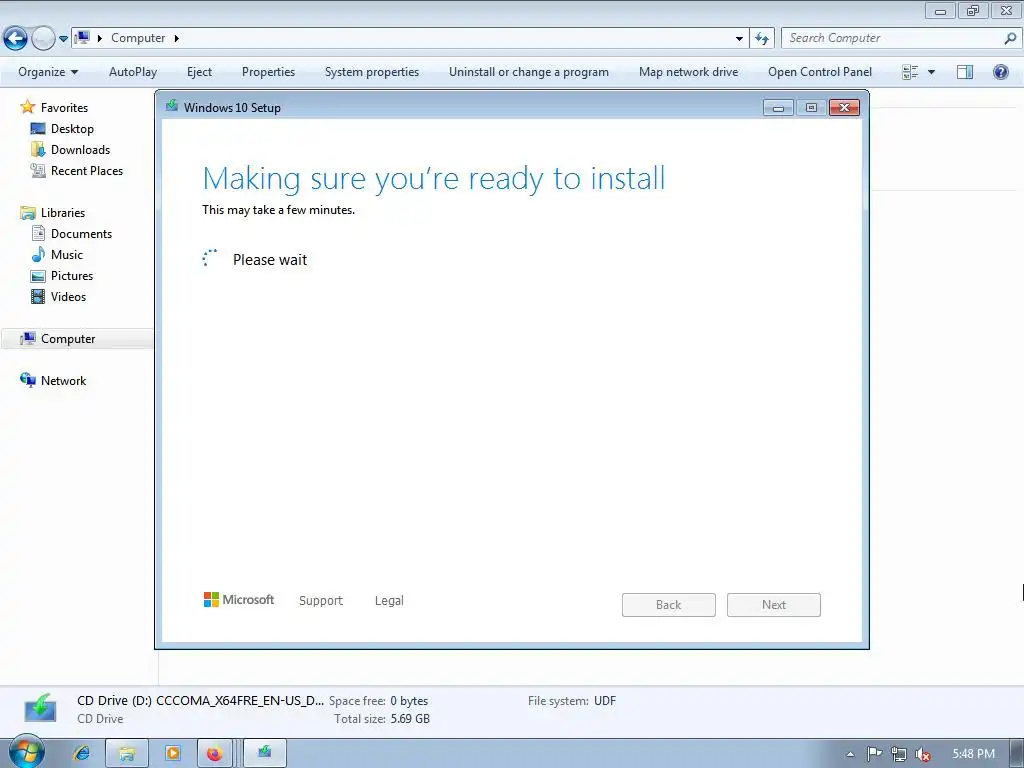Expand the breadcrumb arrow after Computer
Image resolution: width=1024 pixels, height=768 pixels.
pos(176,39)
